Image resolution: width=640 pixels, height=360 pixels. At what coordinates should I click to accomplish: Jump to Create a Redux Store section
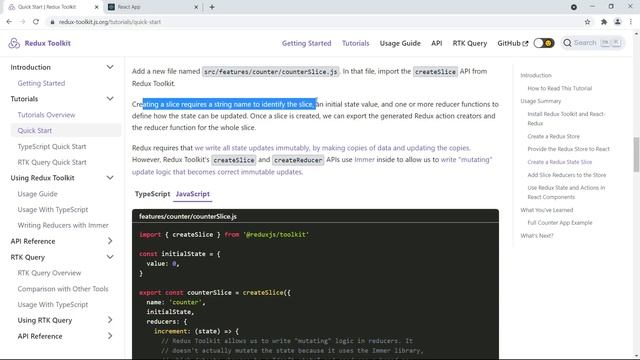click(553, 136)
